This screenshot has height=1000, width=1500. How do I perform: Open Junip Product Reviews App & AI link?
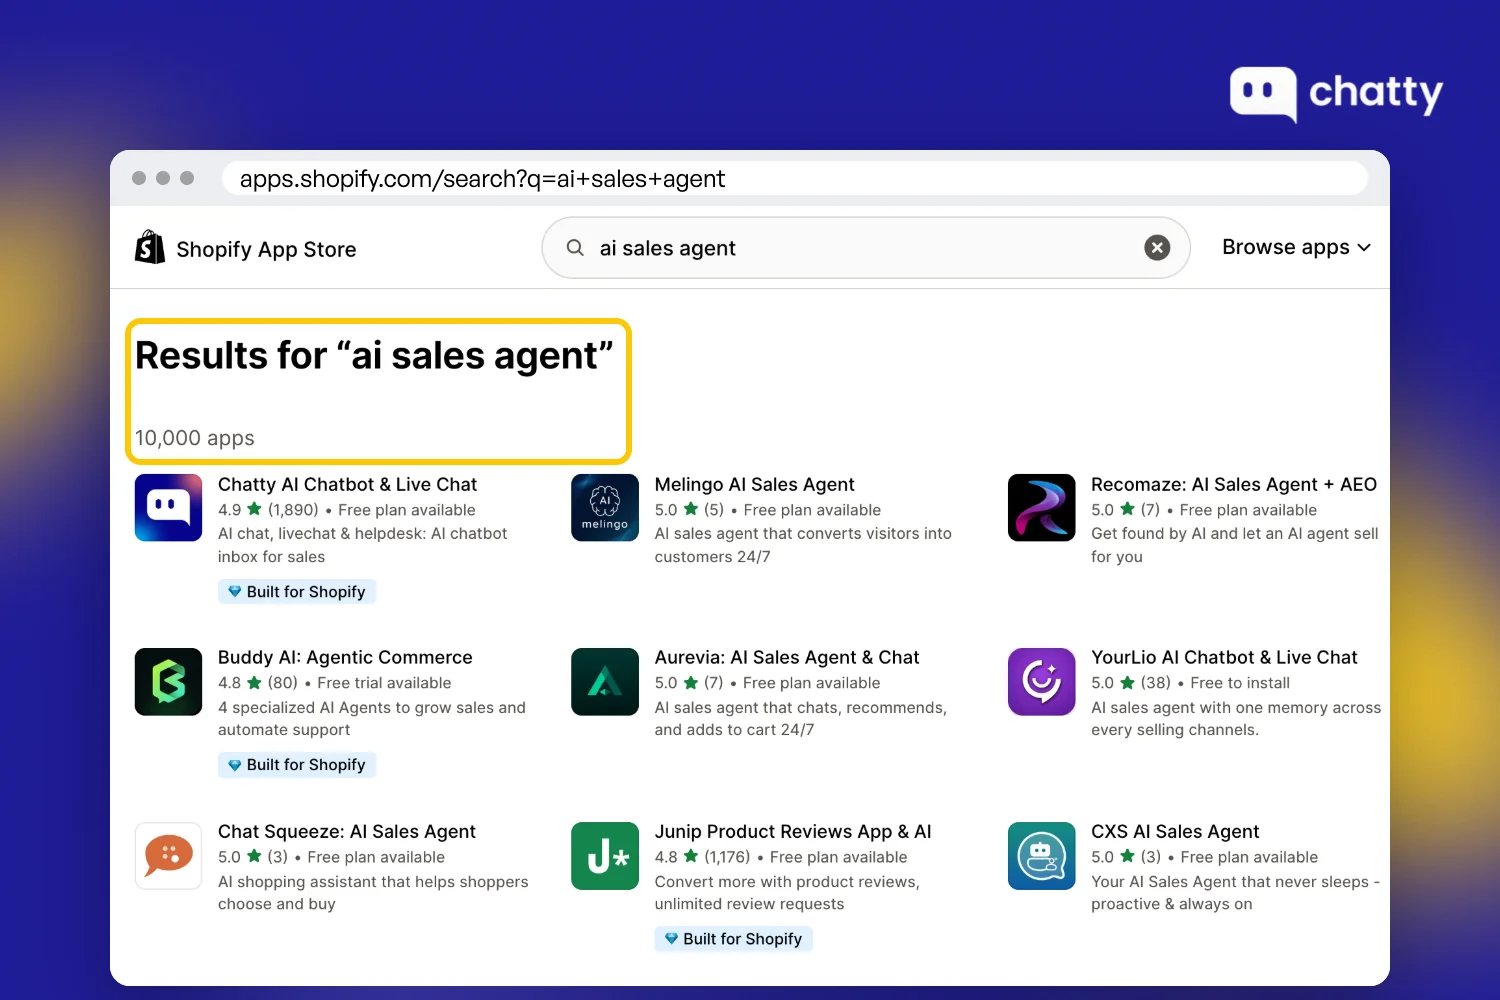pos(793,832)
